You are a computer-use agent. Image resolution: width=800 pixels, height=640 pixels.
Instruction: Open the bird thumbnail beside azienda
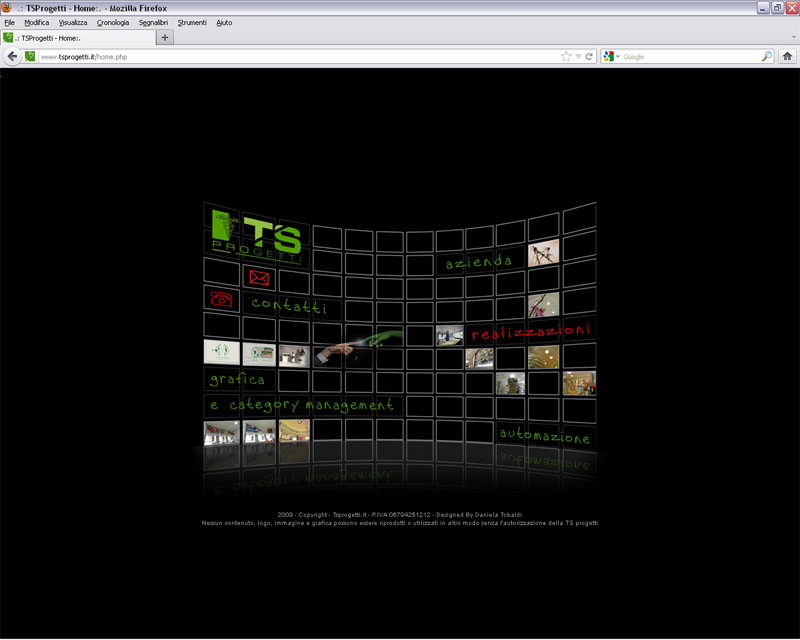pos(543,253)
